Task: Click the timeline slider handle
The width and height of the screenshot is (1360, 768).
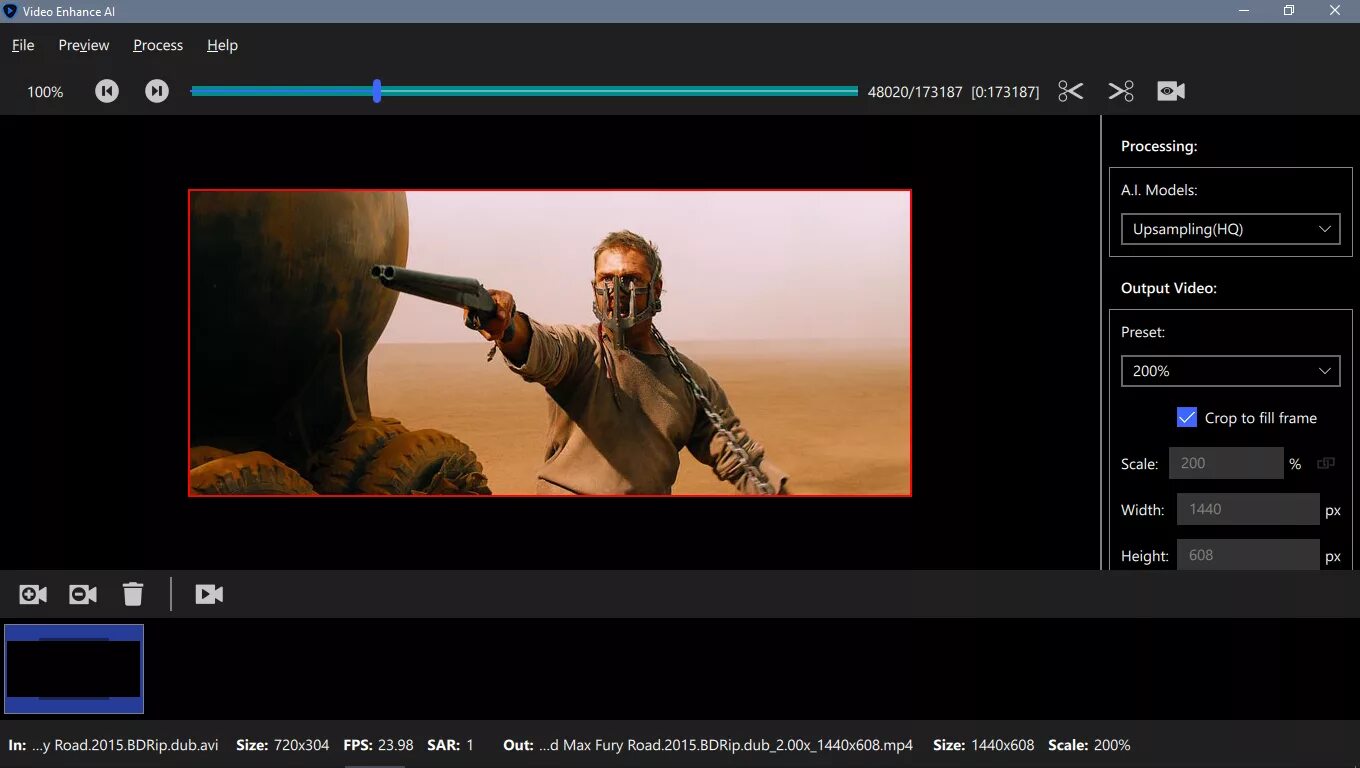Action: (x=377, y=91)
